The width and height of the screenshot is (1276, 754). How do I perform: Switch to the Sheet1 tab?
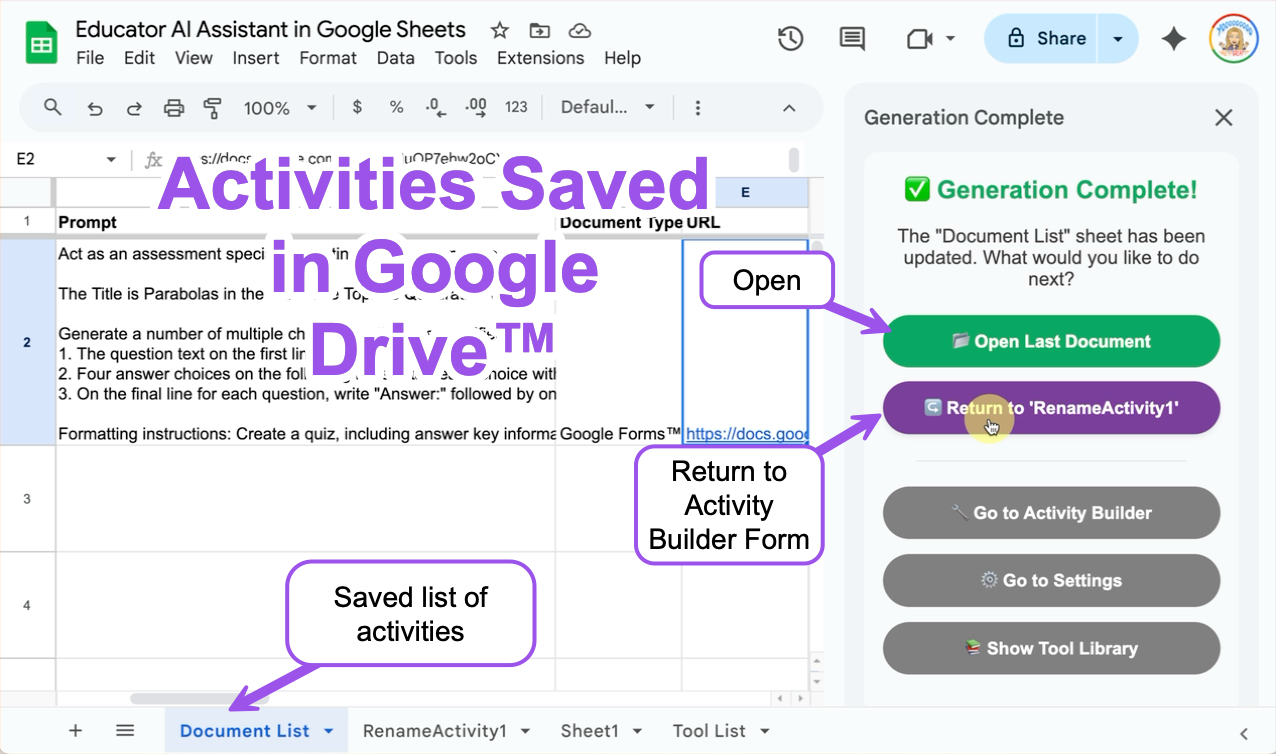(589, 731)
